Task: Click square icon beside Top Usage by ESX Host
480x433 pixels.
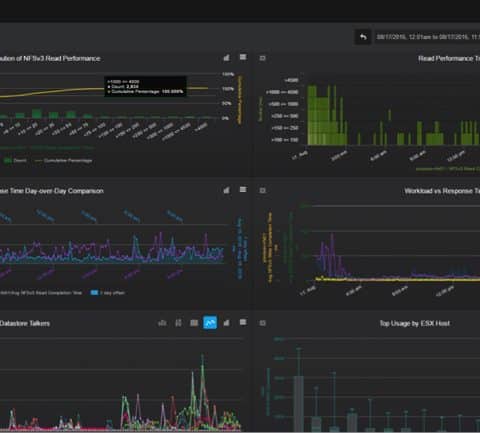Action: [x=262, y=323]
